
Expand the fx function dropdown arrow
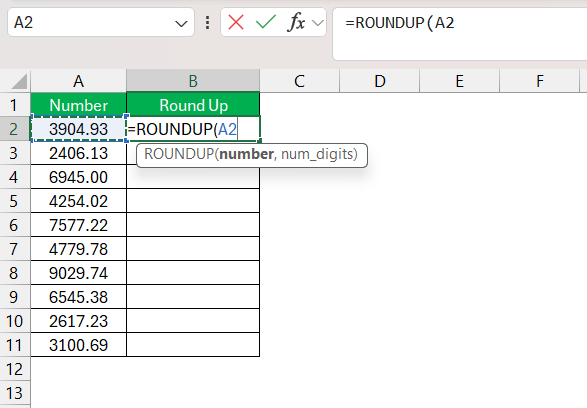(317, 23)
